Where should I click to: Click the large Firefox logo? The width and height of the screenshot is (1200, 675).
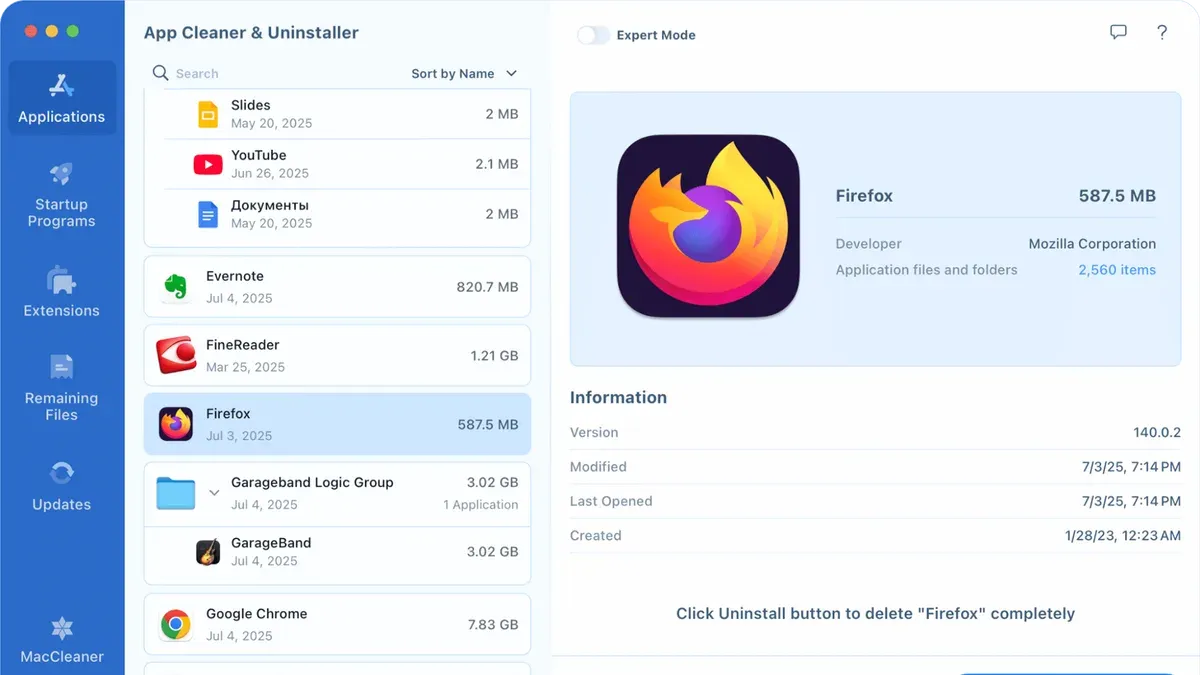pos(708,226)
